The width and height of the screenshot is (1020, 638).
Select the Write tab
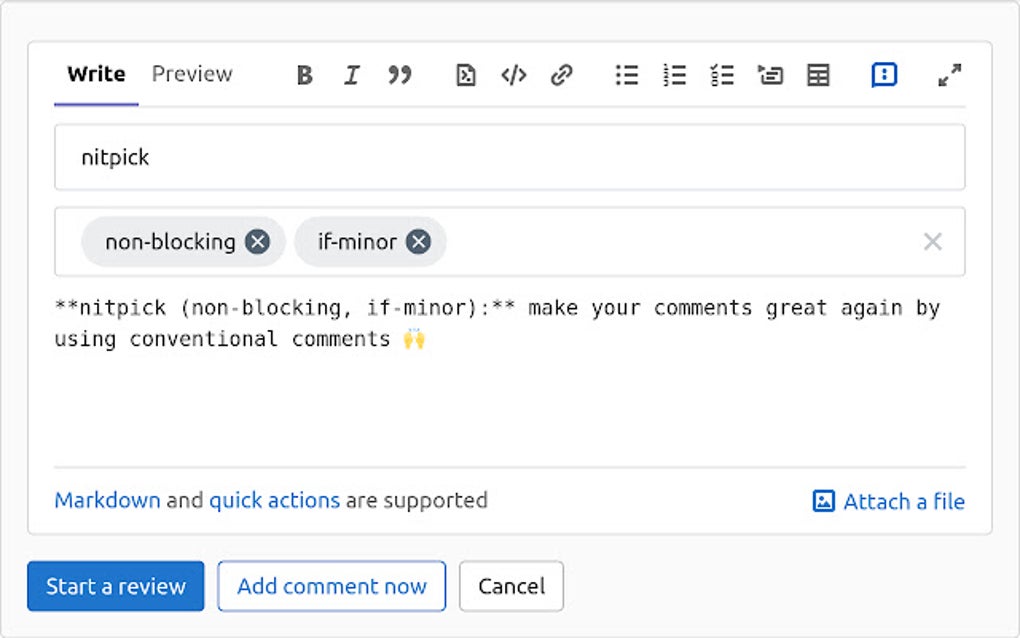click(95, 73)
